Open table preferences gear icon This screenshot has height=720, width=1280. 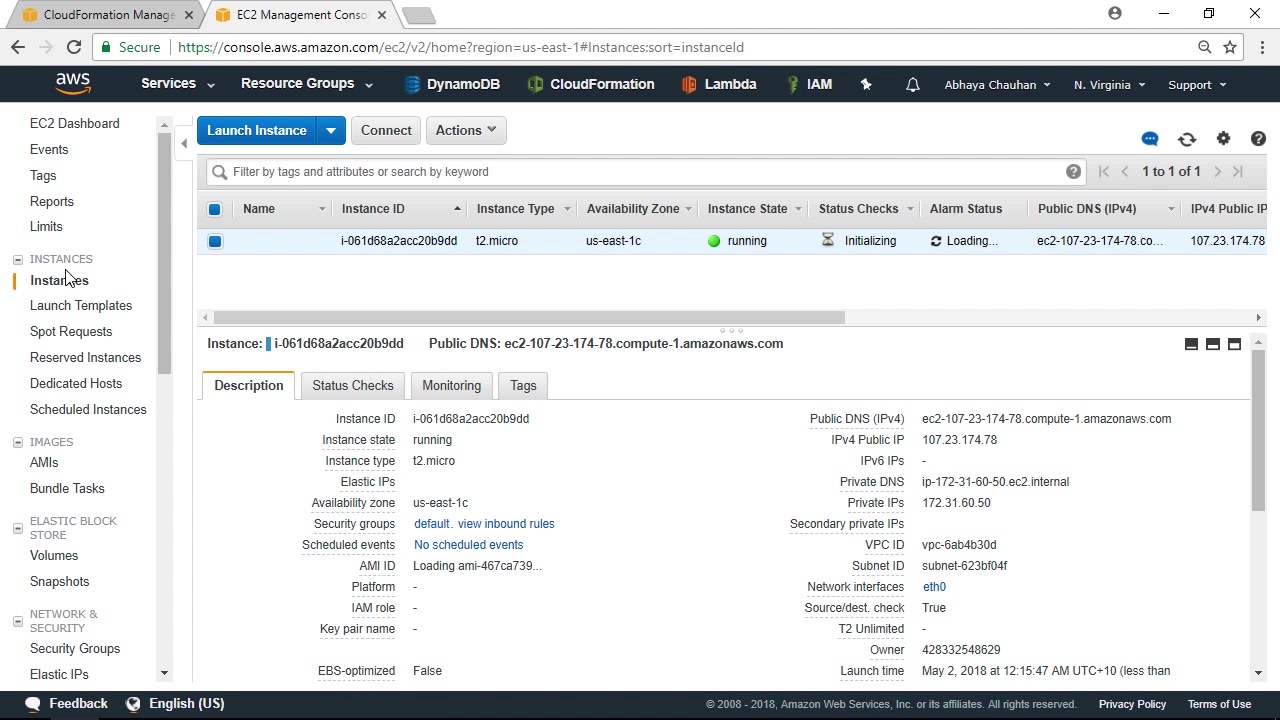coord(1223,139)
